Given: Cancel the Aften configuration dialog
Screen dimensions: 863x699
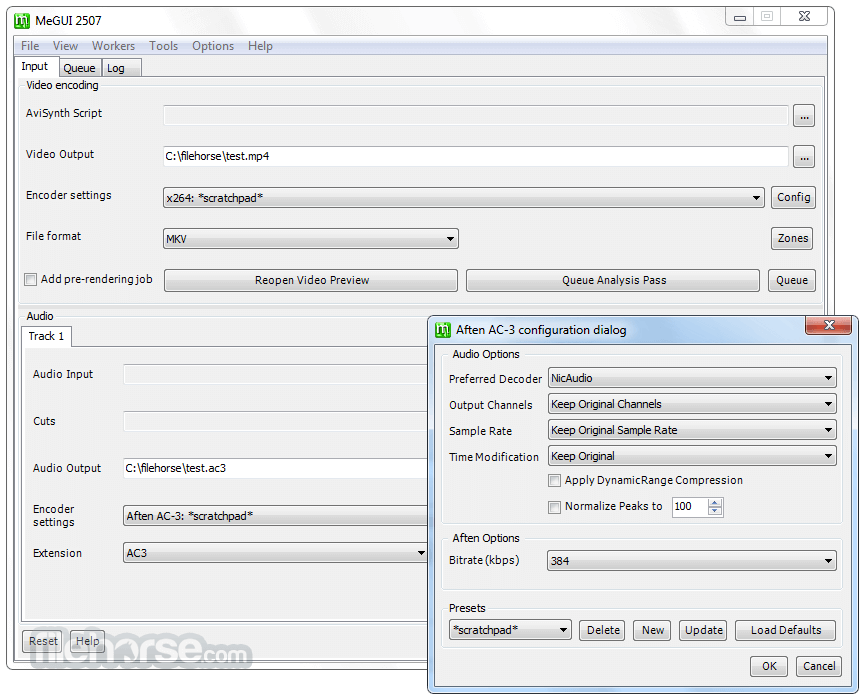Looking at the screenshot, I should tap(818, 667).
